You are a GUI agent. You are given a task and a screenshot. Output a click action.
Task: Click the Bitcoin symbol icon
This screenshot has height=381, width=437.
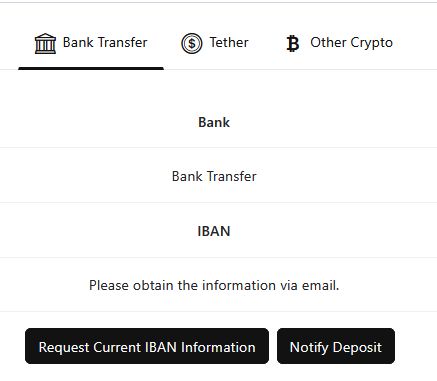tap(293, 44)
